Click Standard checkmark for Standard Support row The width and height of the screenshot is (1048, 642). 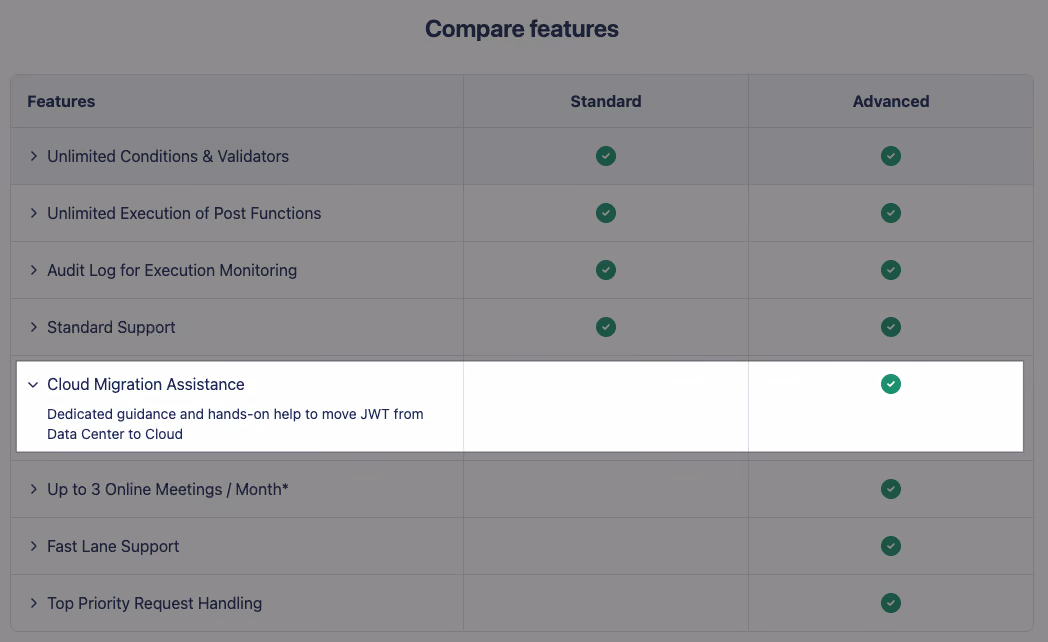point(606,327)
